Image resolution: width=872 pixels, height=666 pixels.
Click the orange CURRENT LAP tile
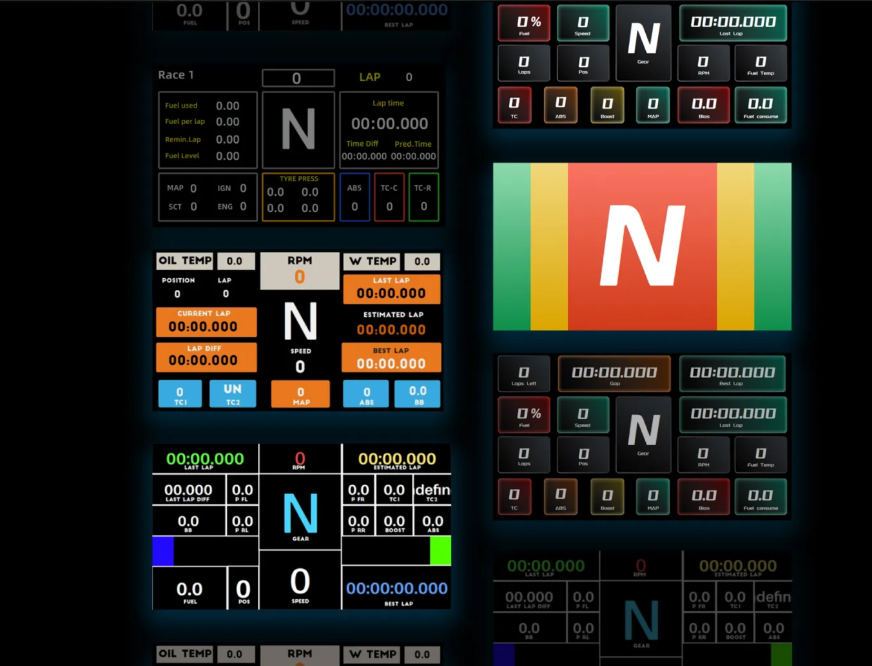[206, 322]
